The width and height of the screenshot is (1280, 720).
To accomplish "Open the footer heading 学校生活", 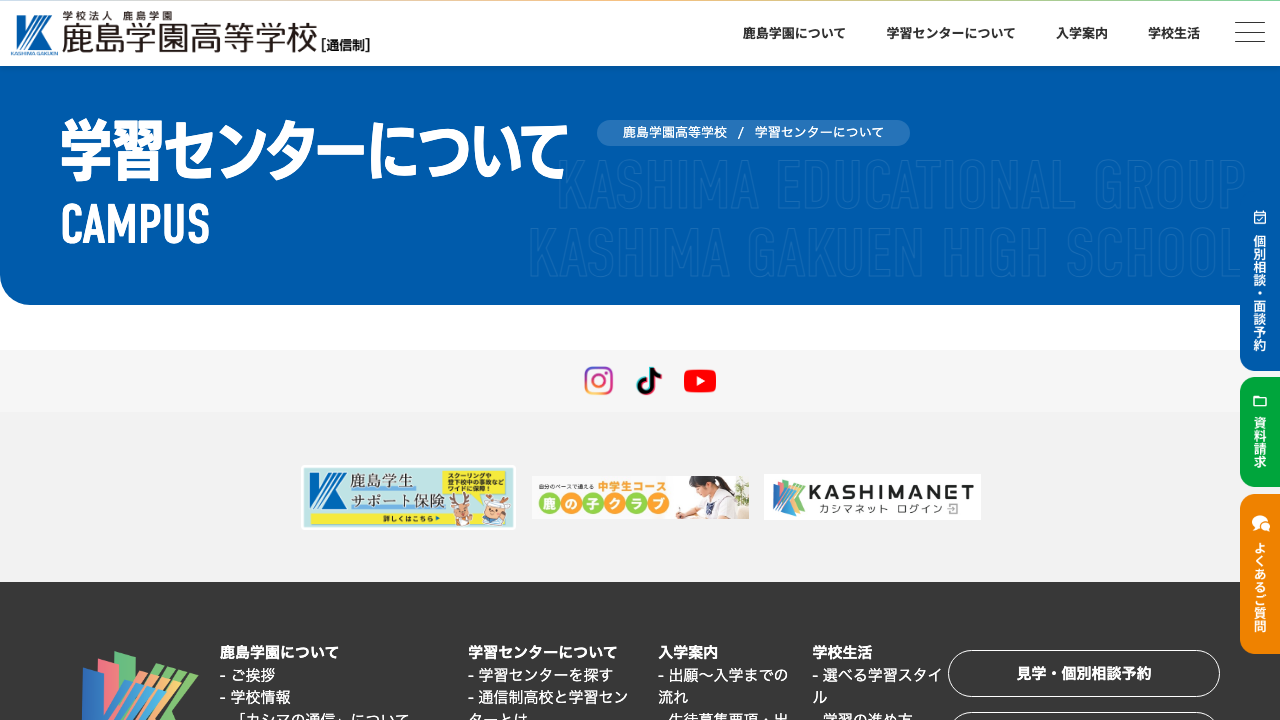I will (842, 652).
